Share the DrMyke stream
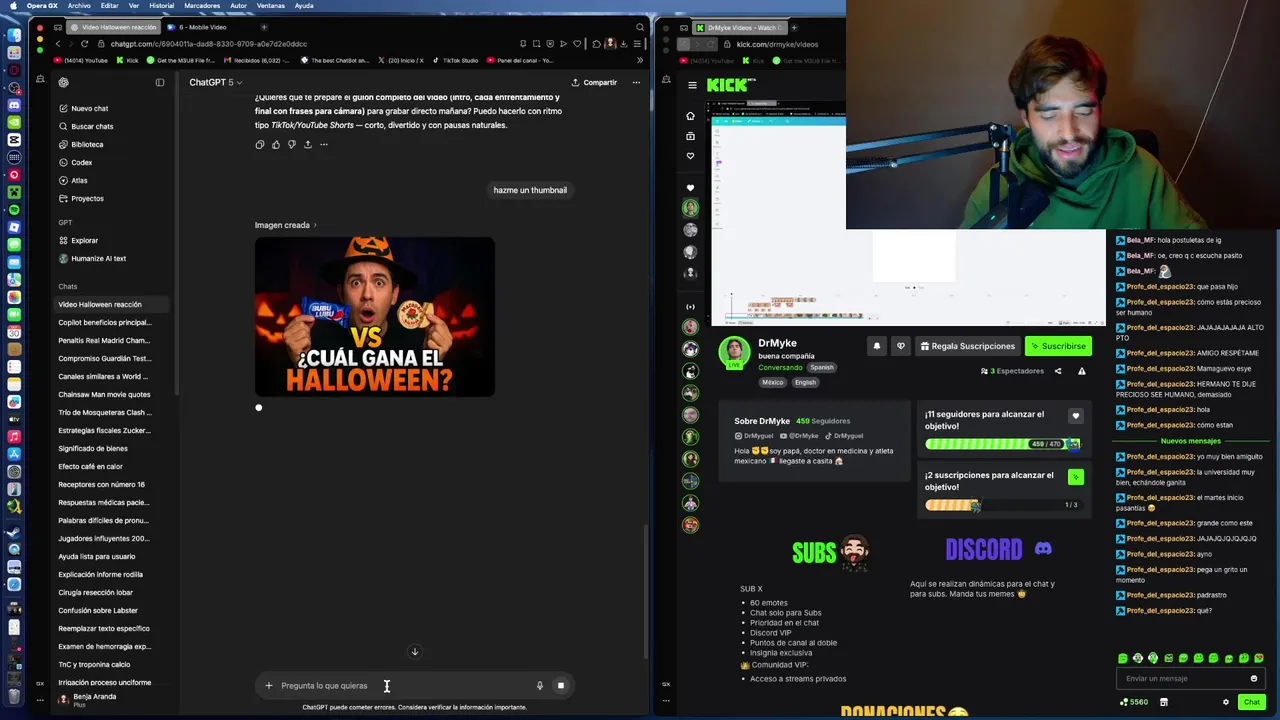The height and width of the screenshot is (720, 1280). click(x=1058, y=371)
